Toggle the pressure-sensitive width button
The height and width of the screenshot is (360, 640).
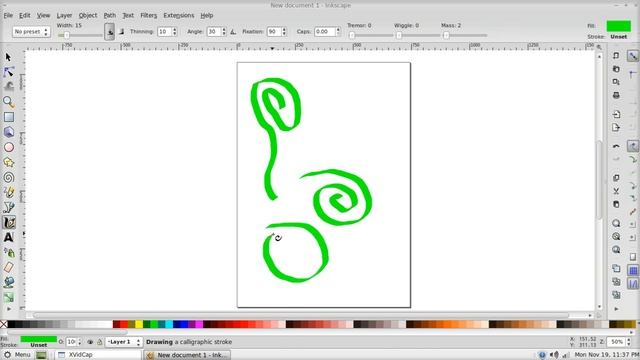(109, 31)
